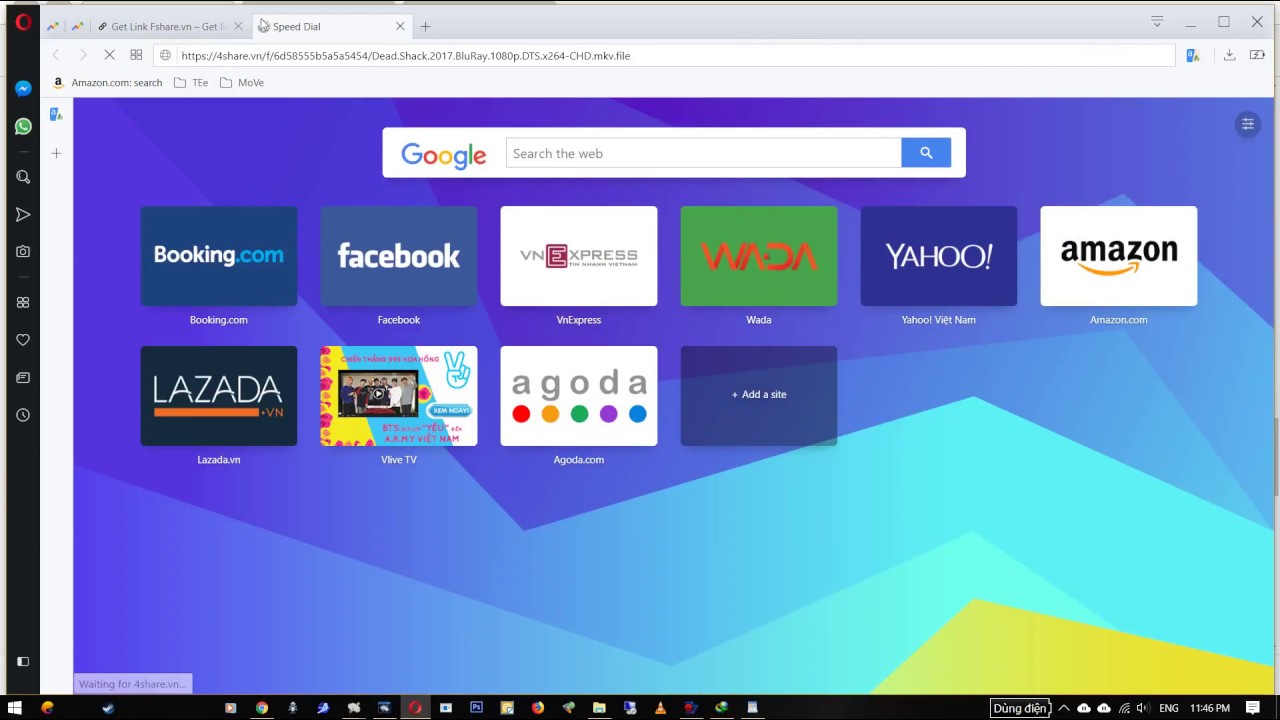Open Google Chrome from the taskbar
The image size is (1280, 720).
tap(262, 708)
